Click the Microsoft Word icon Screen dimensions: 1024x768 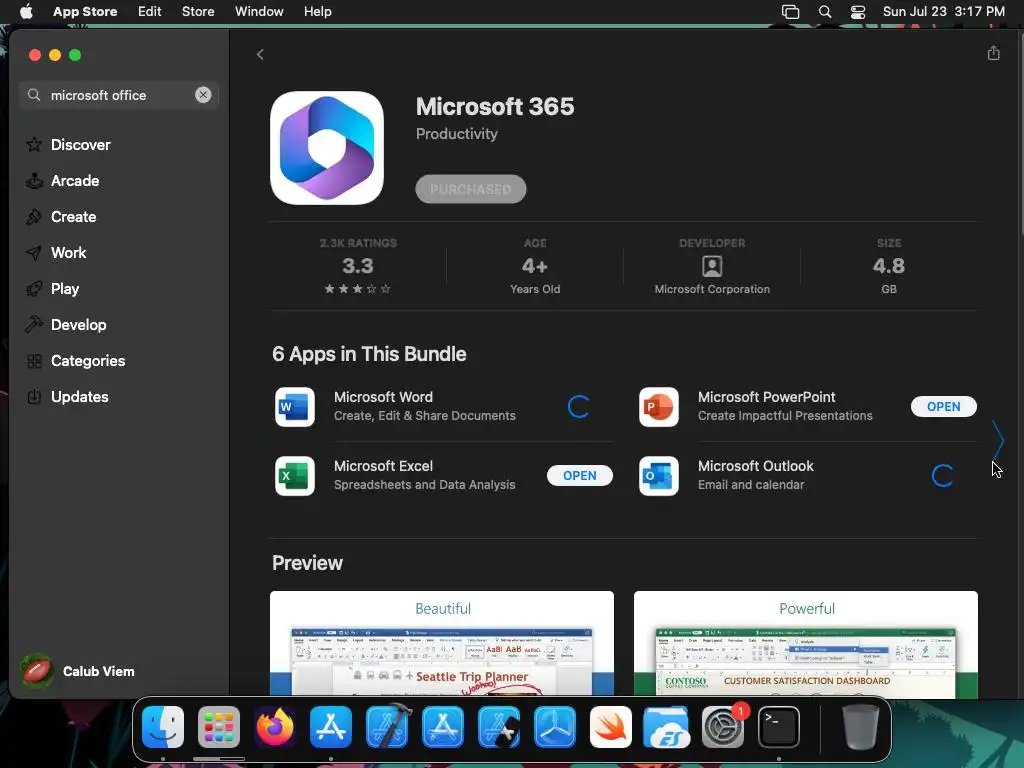pyautogui.click(x=295, y=406)
